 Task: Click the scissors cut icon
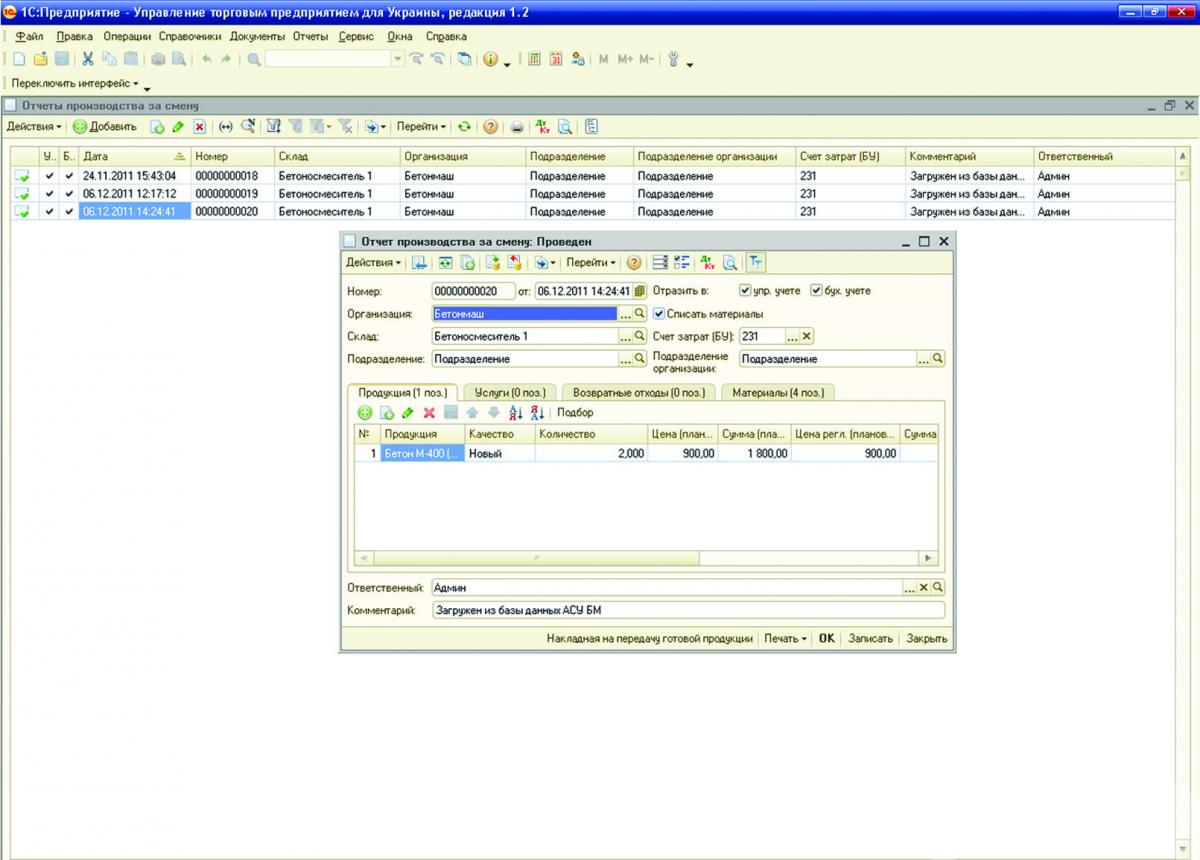pos(88,60)
